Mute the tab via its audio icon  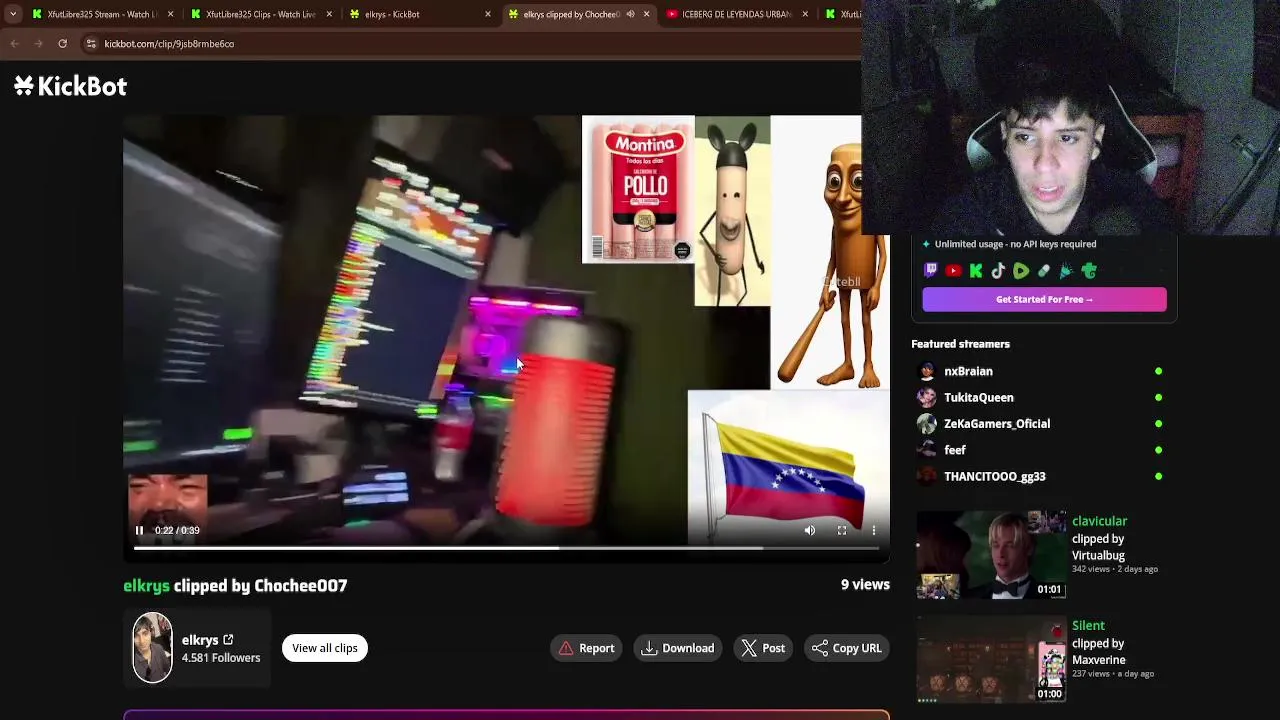(x=630, y=14)
